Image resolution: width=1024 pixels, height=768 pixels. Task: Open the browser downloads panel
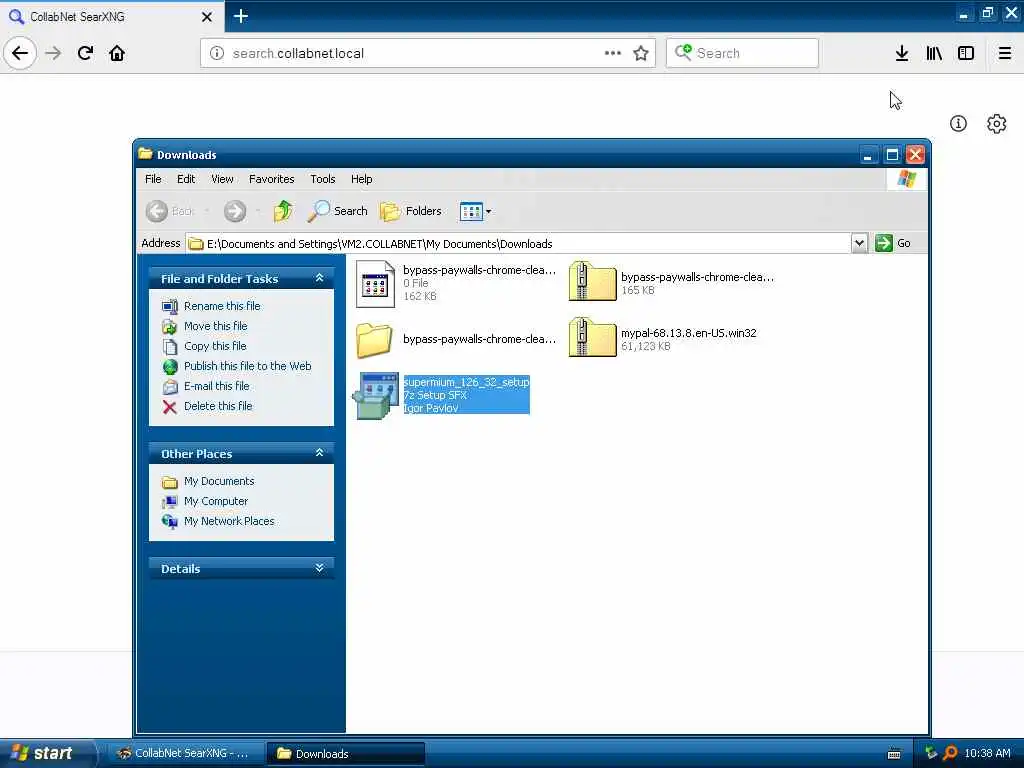point(902,53)
